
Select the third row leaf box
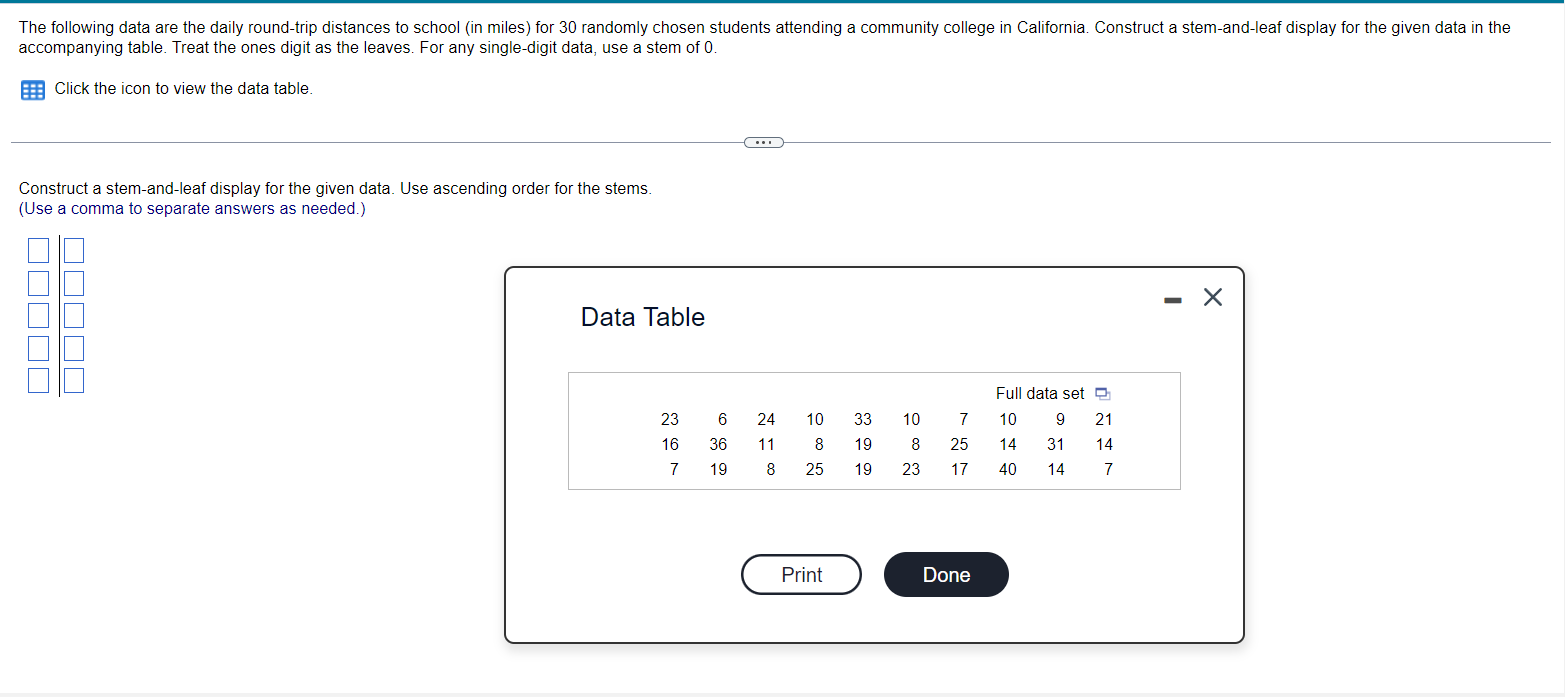tap(73, 315)
